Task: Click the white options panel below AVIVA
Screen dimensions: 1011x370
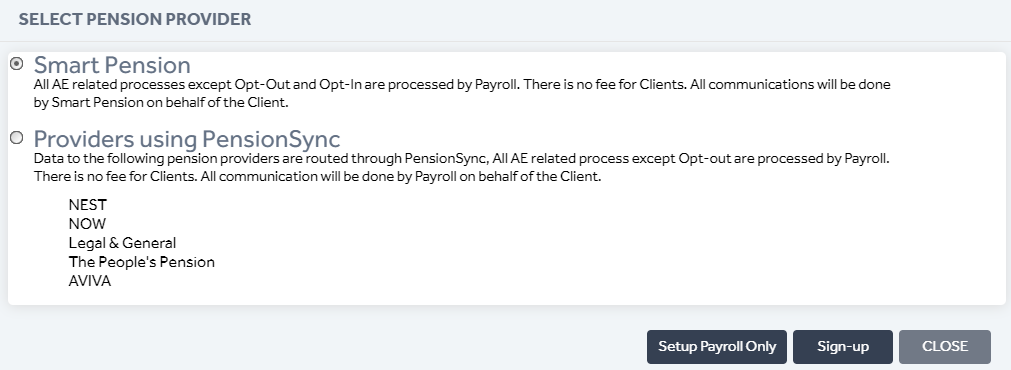Action: (x=506, y=297)
